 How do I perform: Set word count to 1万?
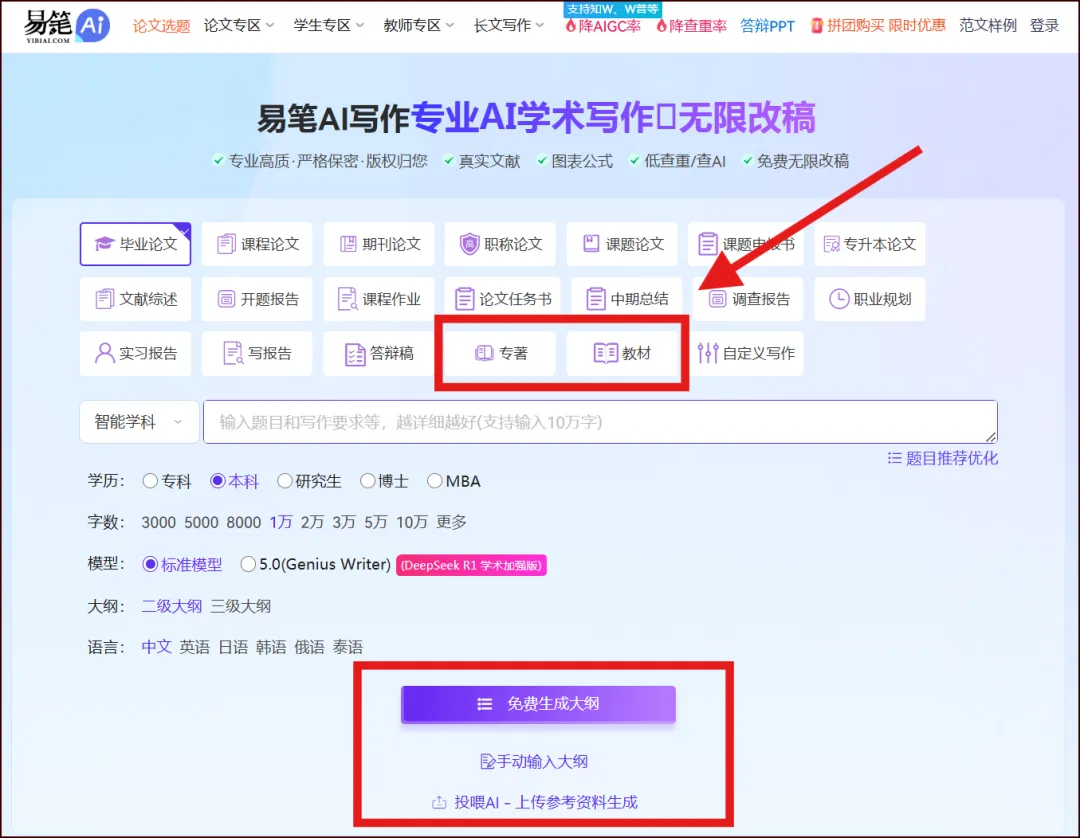pos(280,522)
